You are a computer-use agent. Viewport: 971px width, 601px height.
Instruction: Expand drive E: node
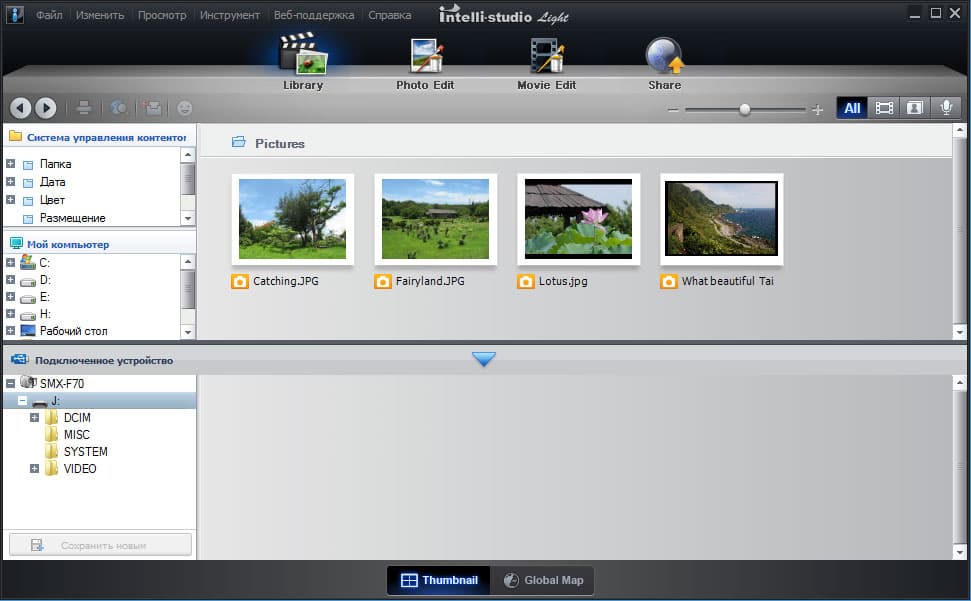pos(11,297)
